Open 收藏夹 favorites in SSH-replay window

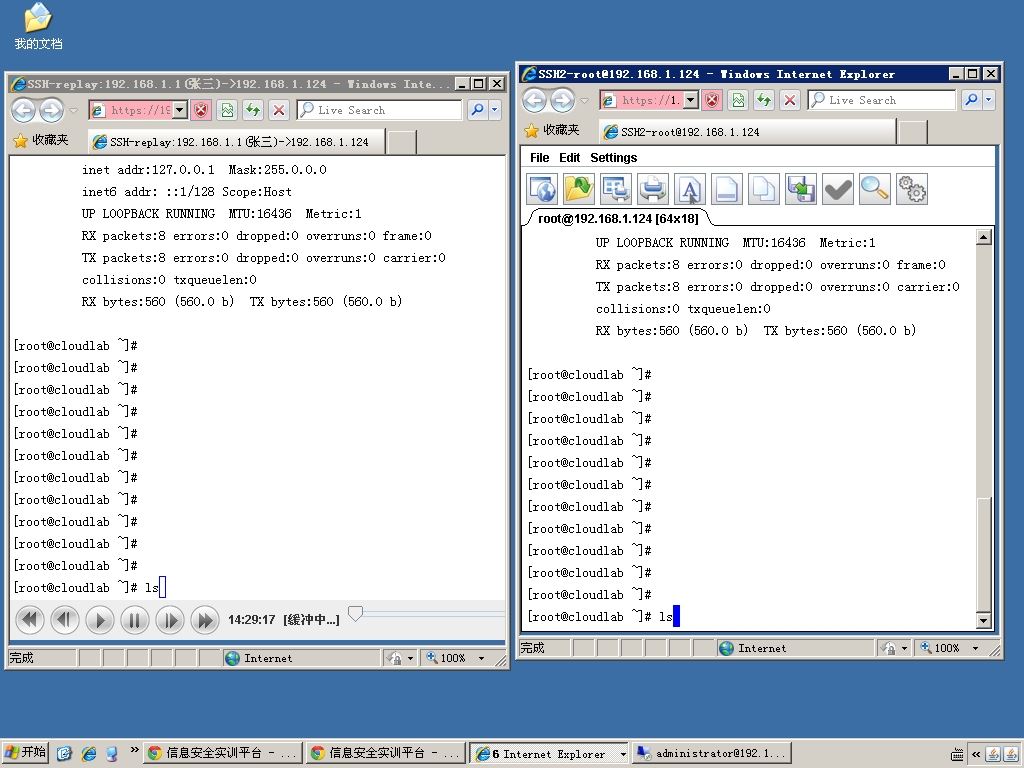[41, 140]
